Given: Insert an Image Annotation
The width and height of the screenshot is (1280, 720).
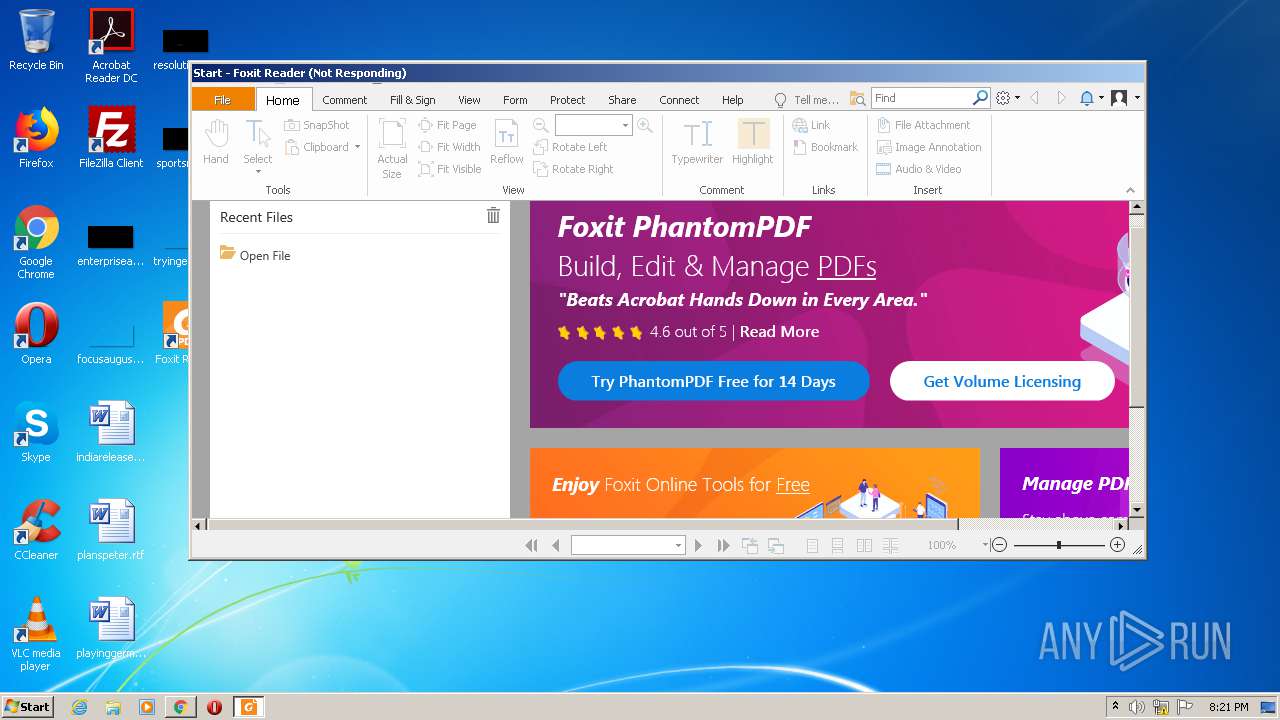Looking at the screenshot, I should tap(928, 147).
